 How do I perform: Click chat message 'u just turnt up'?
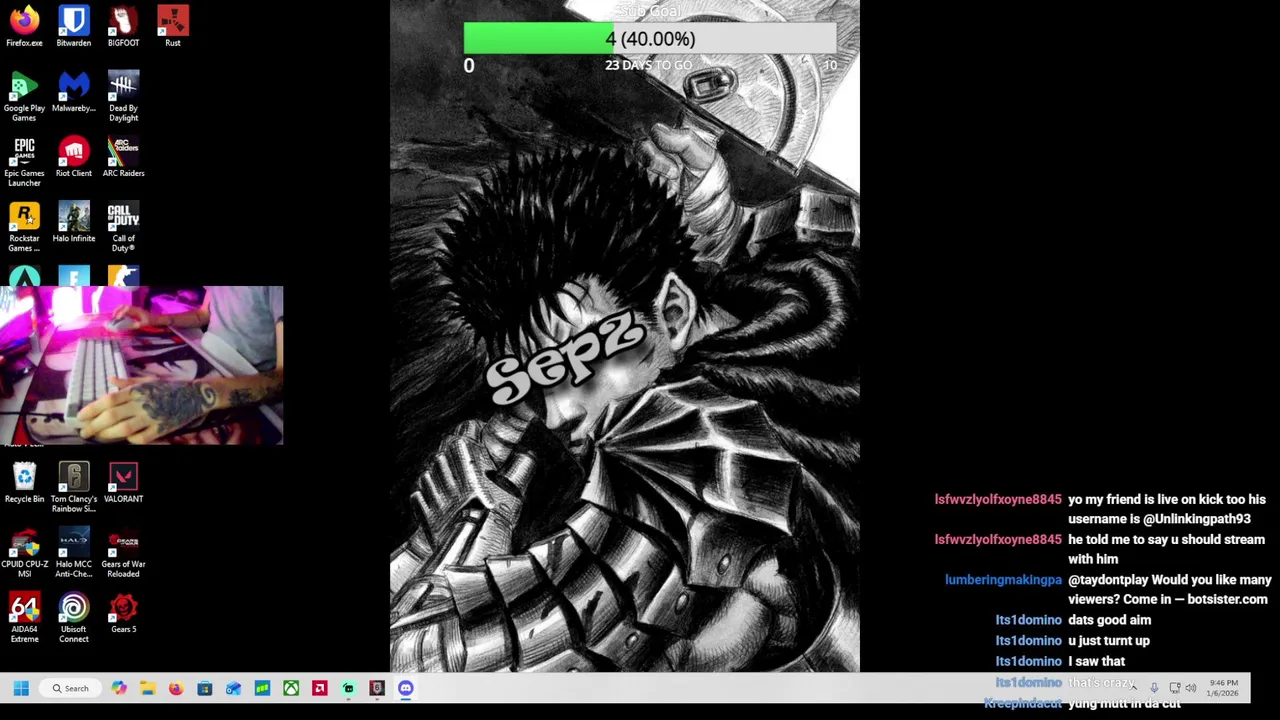[x=1108, y=641]
